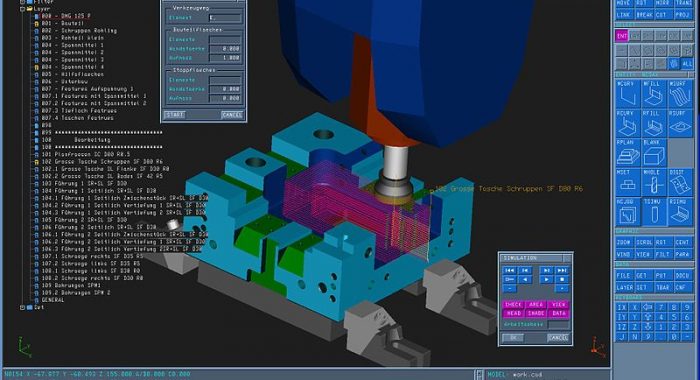The height and width of the screenshot is (380, 700).
Task: Stop the simulation playback
Action: pyautogui.click(x=562, y=280)
